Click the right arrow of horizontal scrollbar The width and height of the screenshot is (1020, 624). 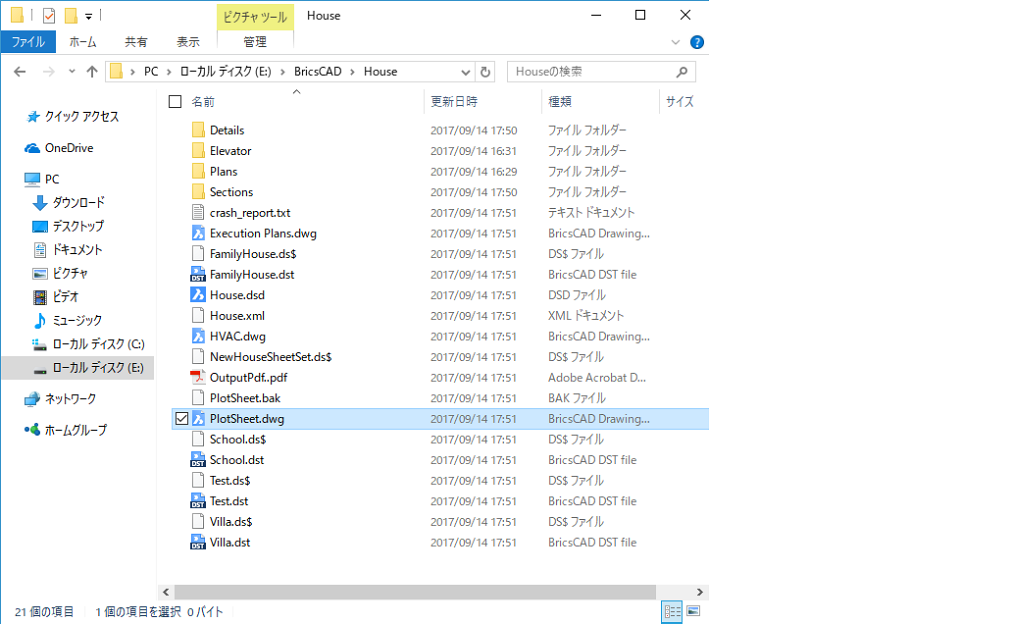pyautogui.click(x=700, y=592)
